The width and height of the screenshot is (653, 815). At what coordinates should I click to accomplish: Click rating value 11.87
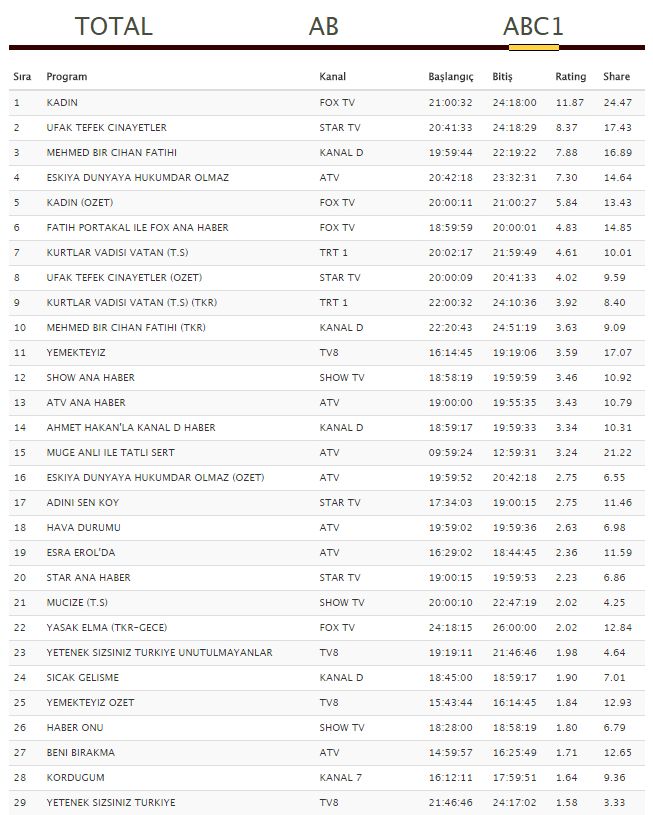pyautogui.click(x=570, y=102)
